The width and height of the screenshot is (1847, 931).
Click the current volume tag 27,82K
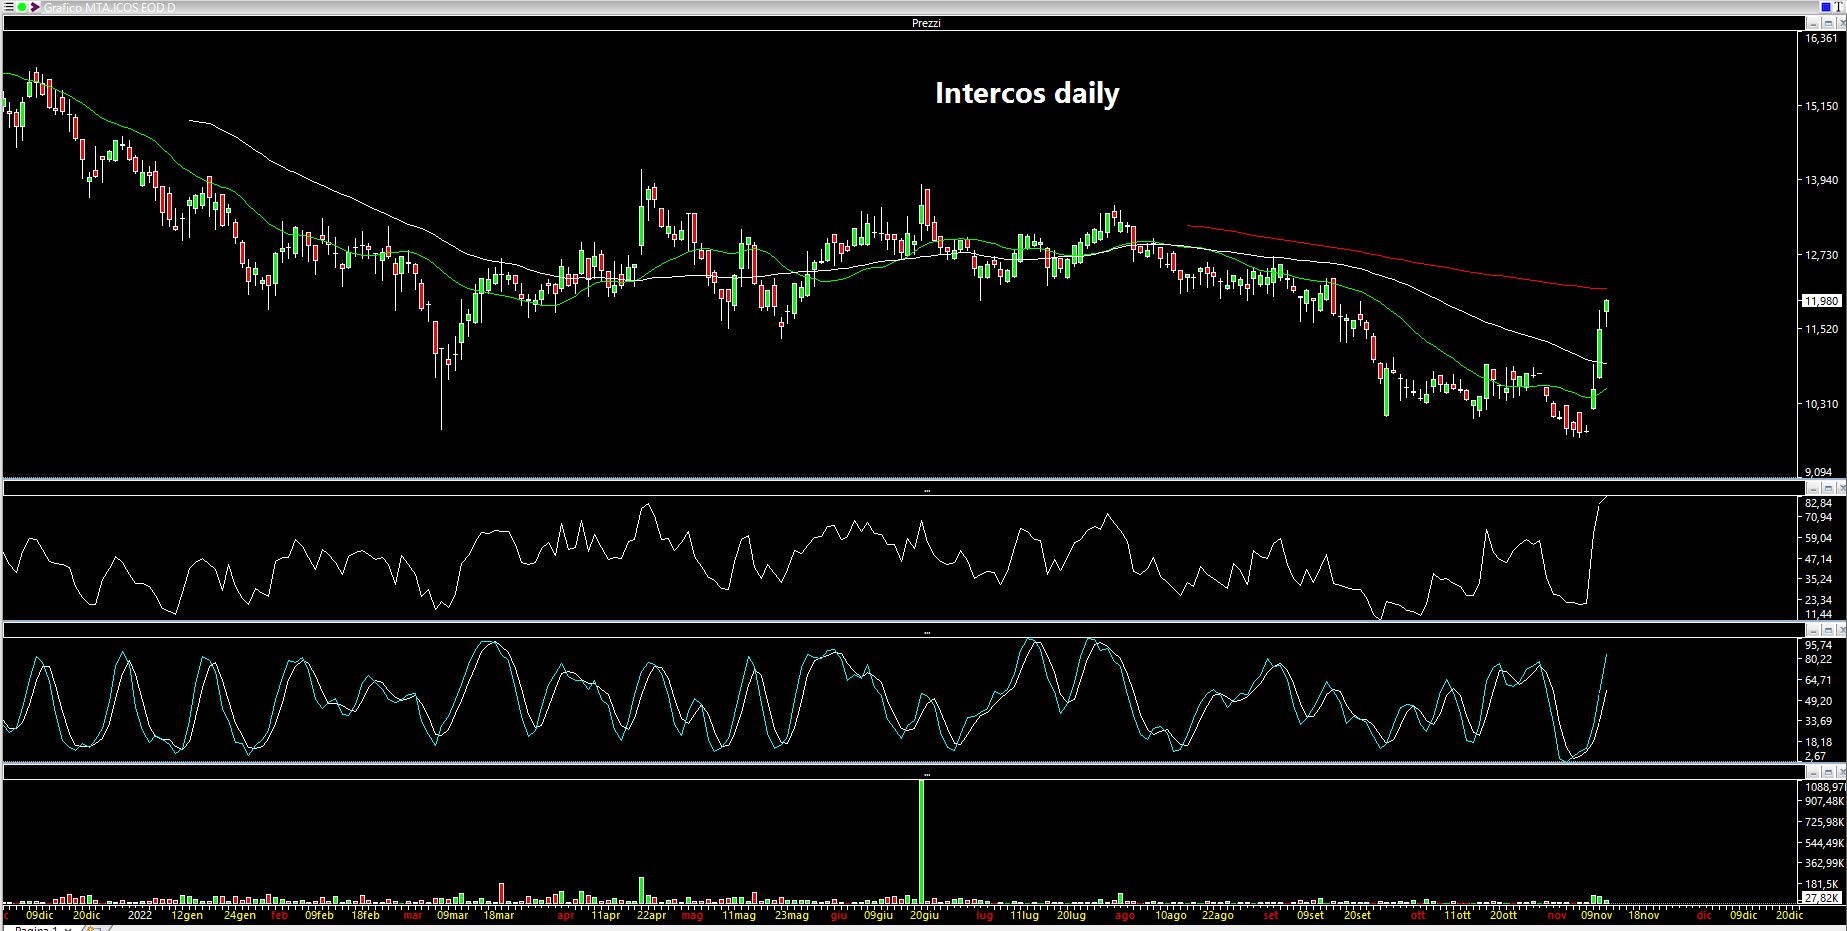(x=1822, y=898)
